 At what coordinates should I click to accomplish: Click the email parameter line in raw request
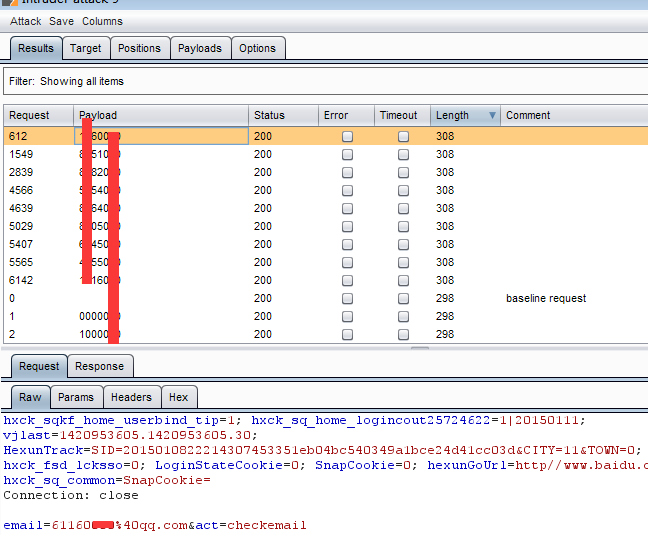pyautogui.click(x=155, y=525)
